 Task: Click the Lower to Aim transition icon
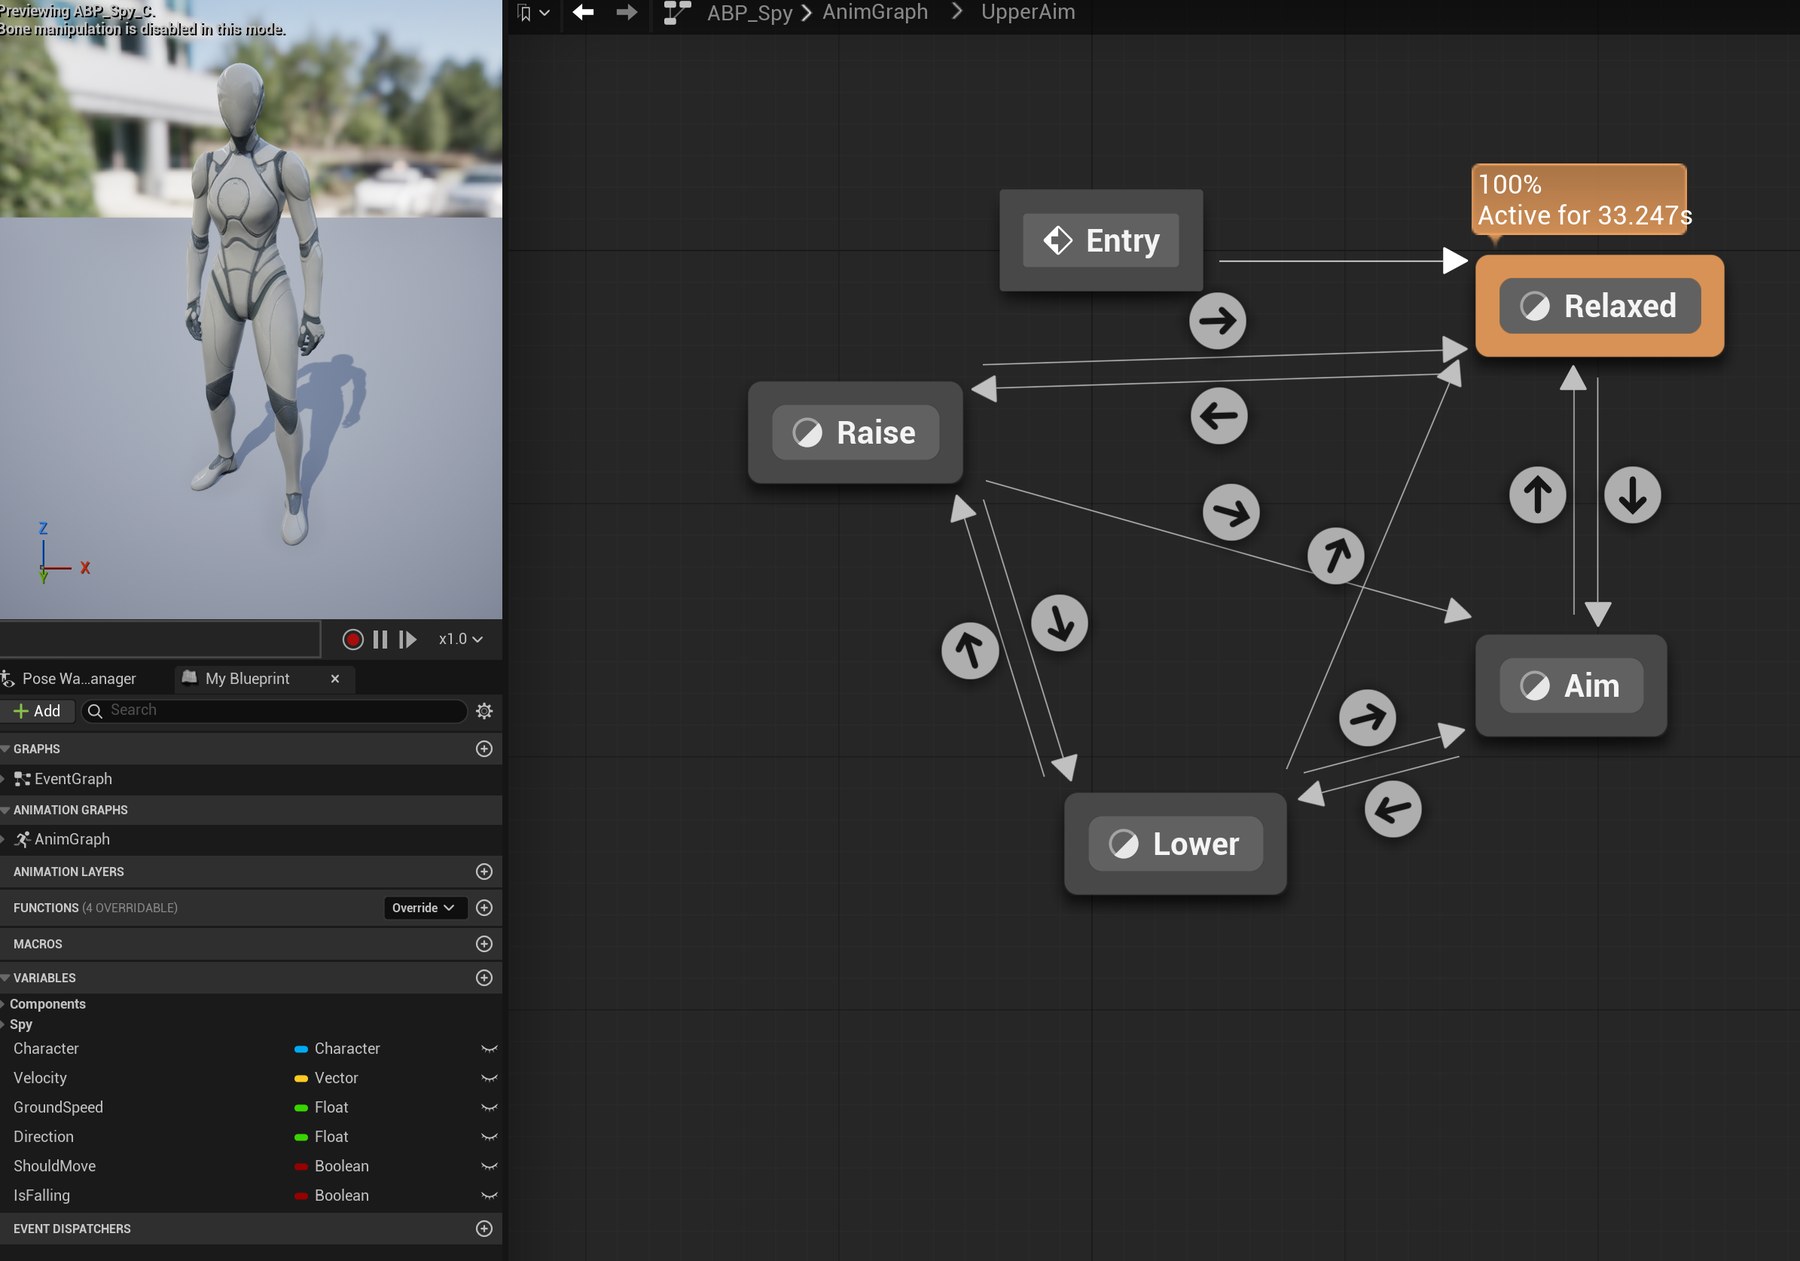pyautogui.click(x=1367, y=717)
